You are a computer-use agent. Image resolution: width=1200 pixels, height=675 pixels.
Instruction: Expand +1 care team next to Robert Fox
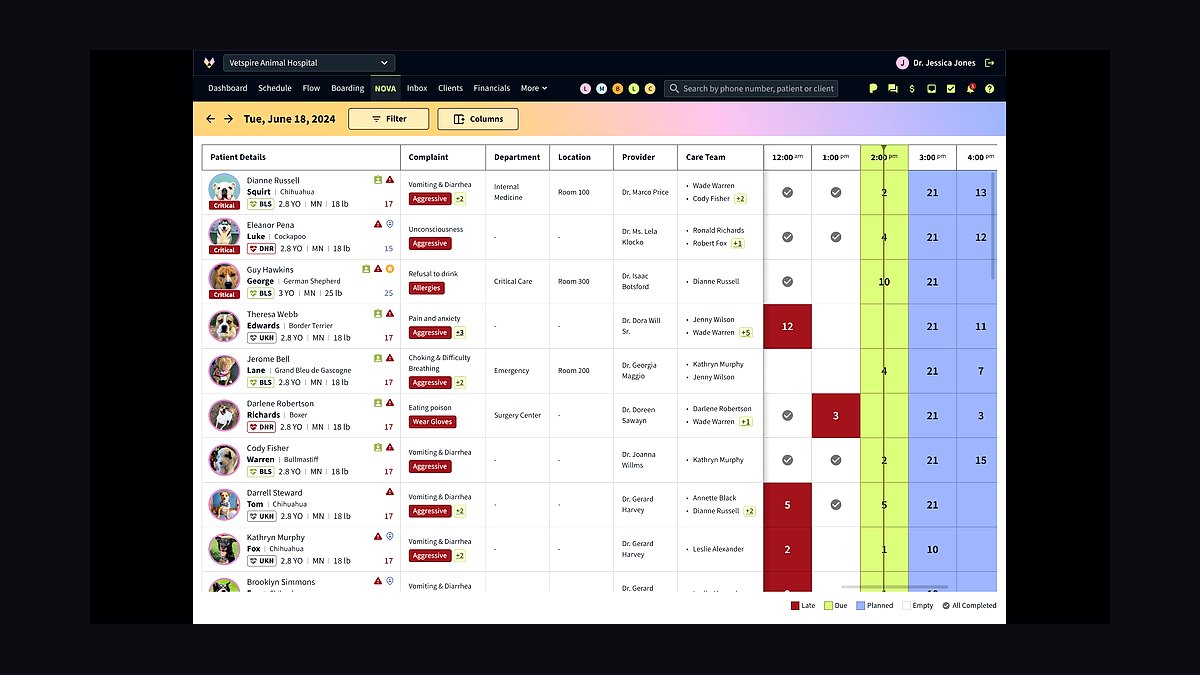[x=737, y=243]
